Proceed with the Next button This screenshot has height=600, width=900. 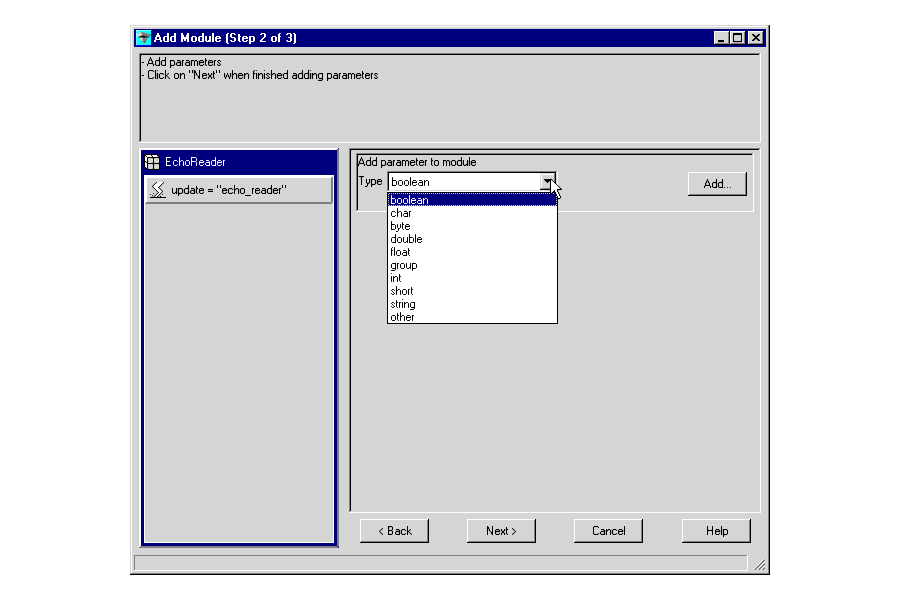tap(501, 531)
